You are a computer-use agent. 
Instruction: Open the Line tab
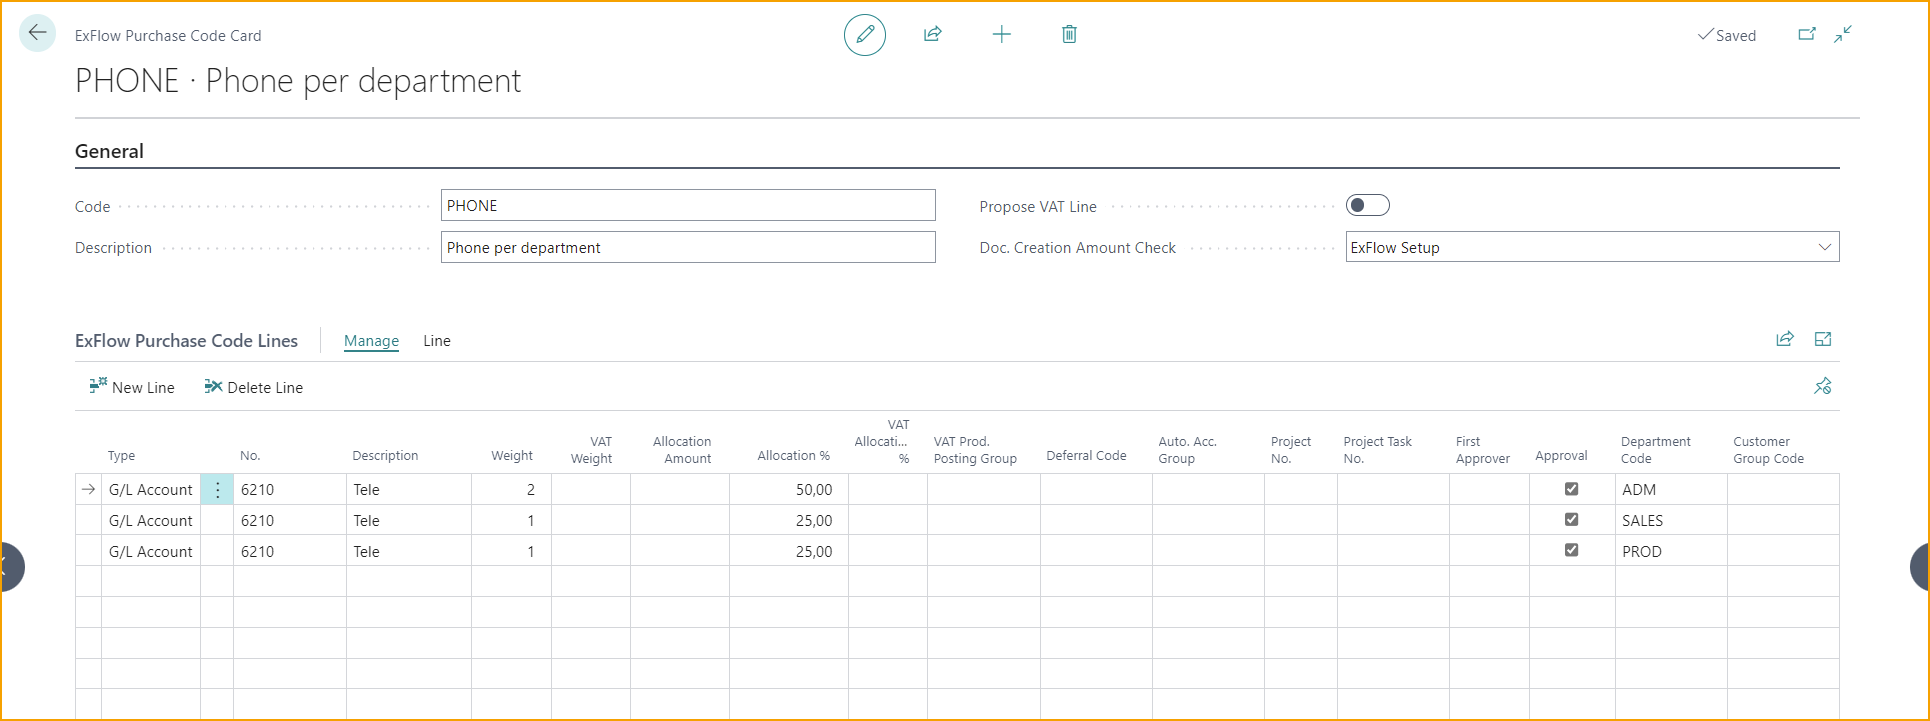pos(437,341)
